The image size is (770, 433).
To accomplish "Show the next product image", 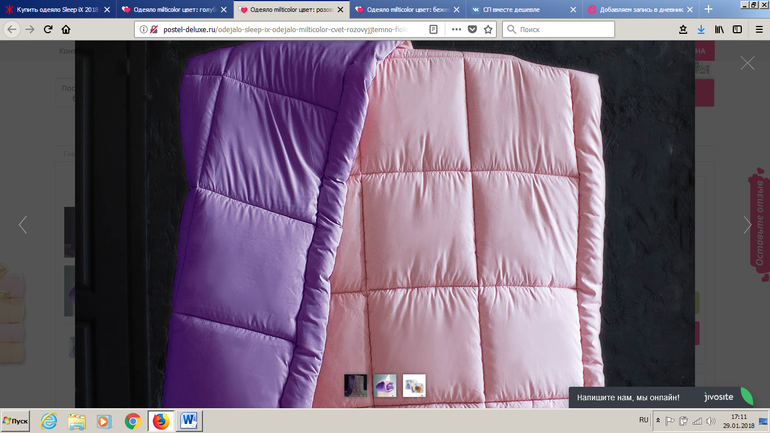I will [746, 225].
